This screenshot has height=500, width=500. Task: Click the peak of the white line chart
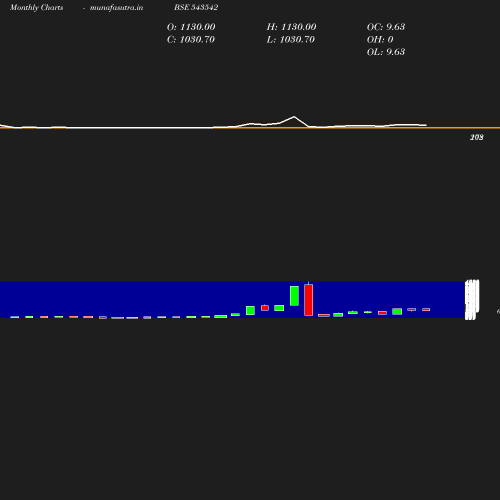(294, 117)
